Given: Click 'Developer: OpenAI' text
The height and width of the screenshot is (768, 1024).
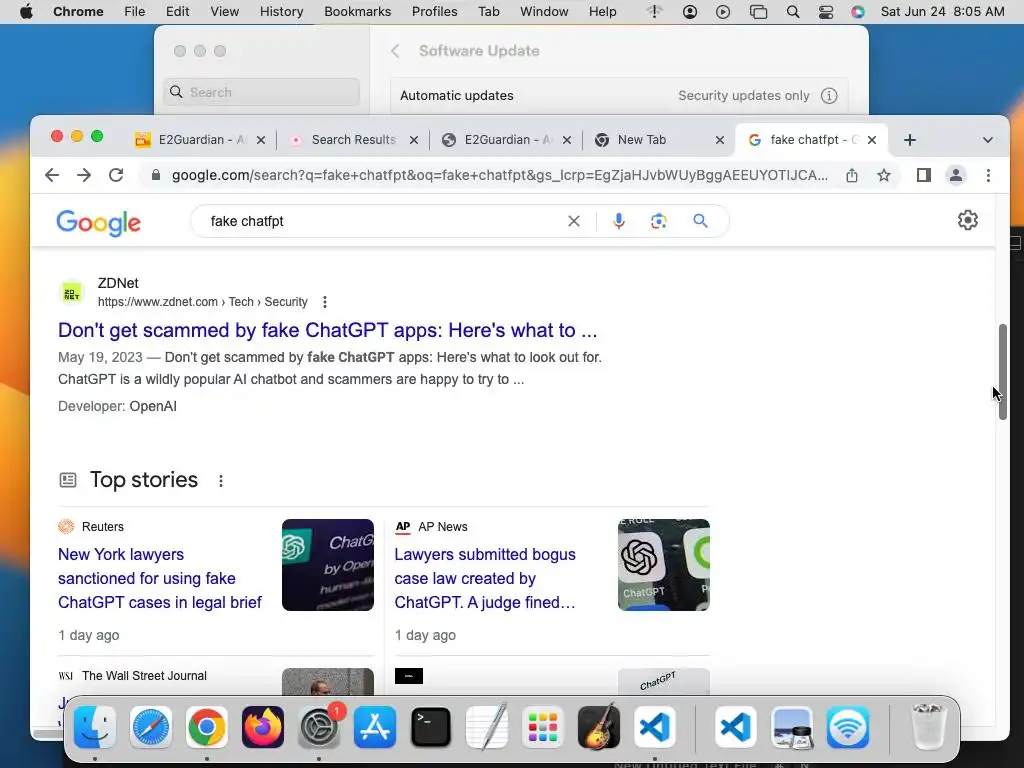Looking at the screenshot, I should 118,406.
